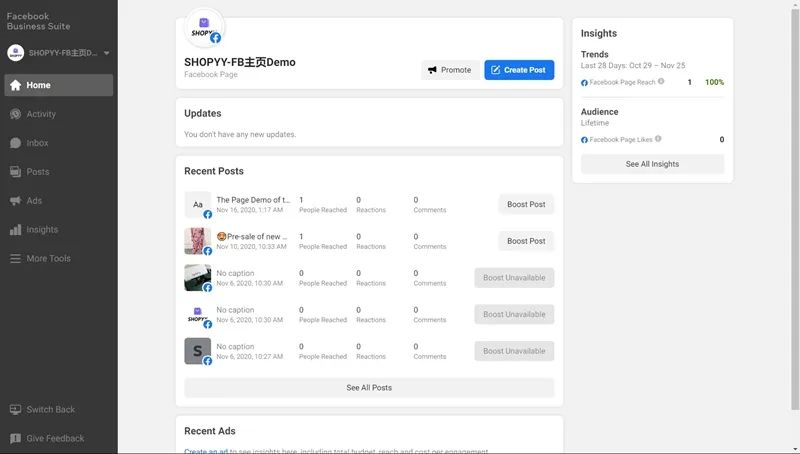Click the Inbox chat bubble icon
Viewport: 800px width, 454px height.
click(15, 143)
